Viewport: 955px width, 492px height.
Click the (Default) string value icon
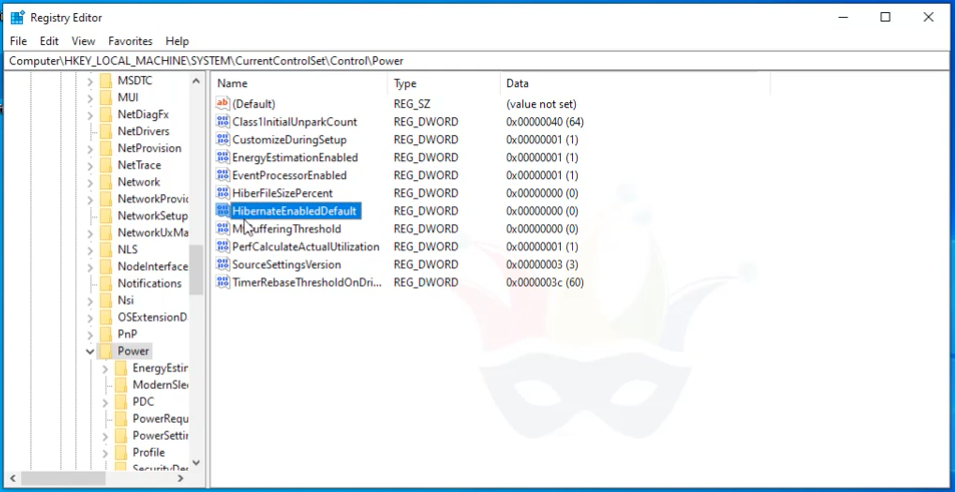coord(223,104)
